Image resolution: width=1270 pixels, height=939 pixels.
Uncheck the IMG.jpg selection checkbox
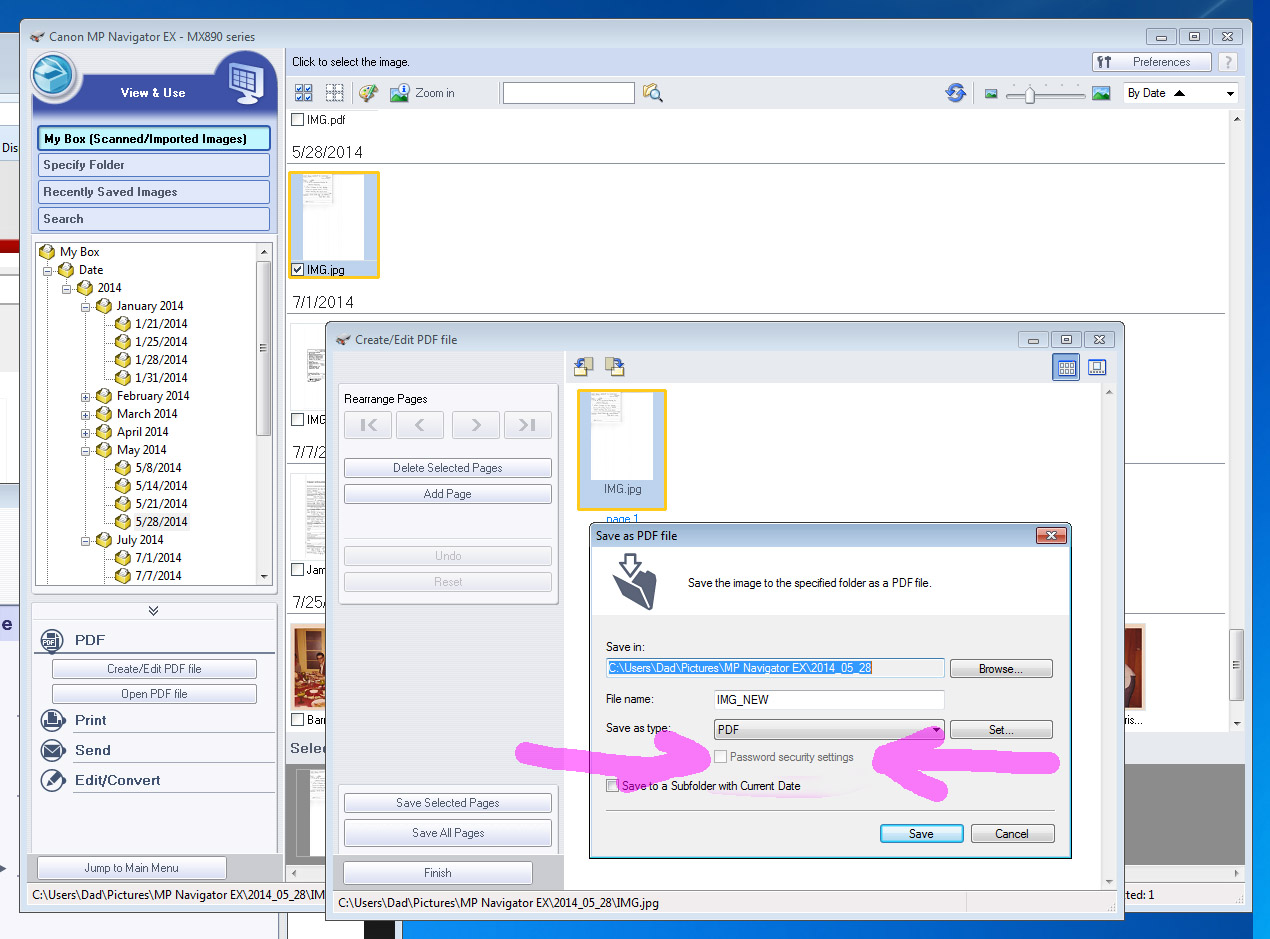[297, 269]
